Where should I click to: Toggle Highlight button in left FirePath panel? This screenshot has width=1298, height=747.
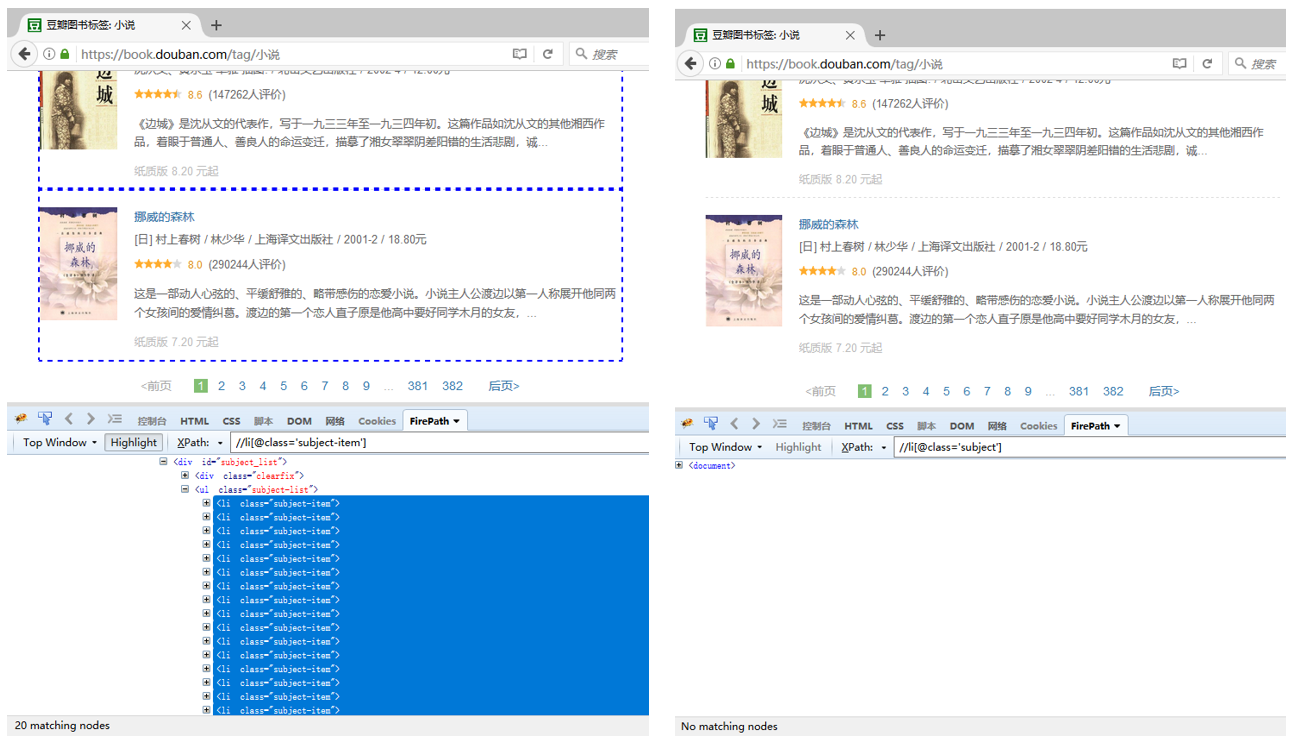[134, 442]
